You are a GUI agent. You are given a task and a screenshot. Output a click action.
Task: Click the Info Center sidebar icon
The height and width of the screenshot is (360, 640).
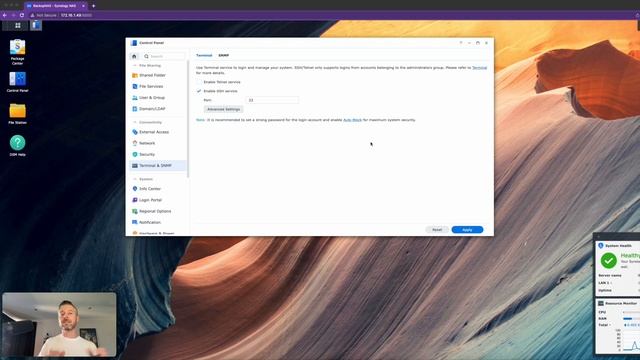[x=135, y=189]
